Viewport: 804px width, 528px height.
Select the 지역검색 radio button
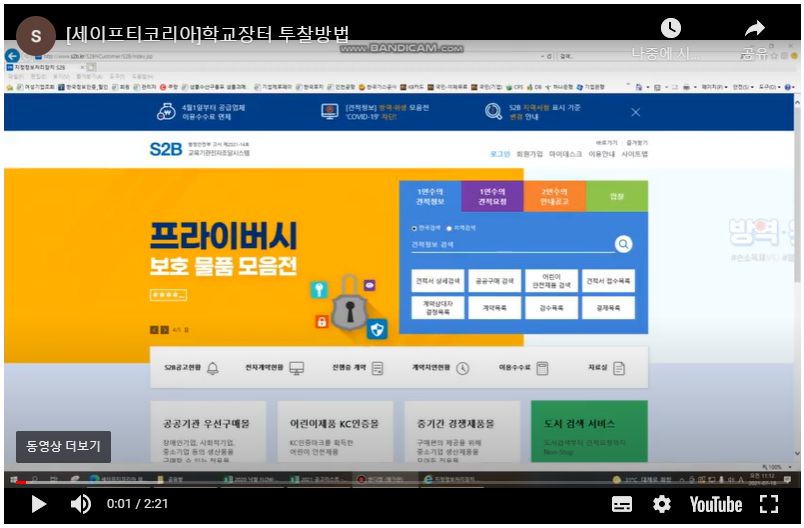[449, 228]
